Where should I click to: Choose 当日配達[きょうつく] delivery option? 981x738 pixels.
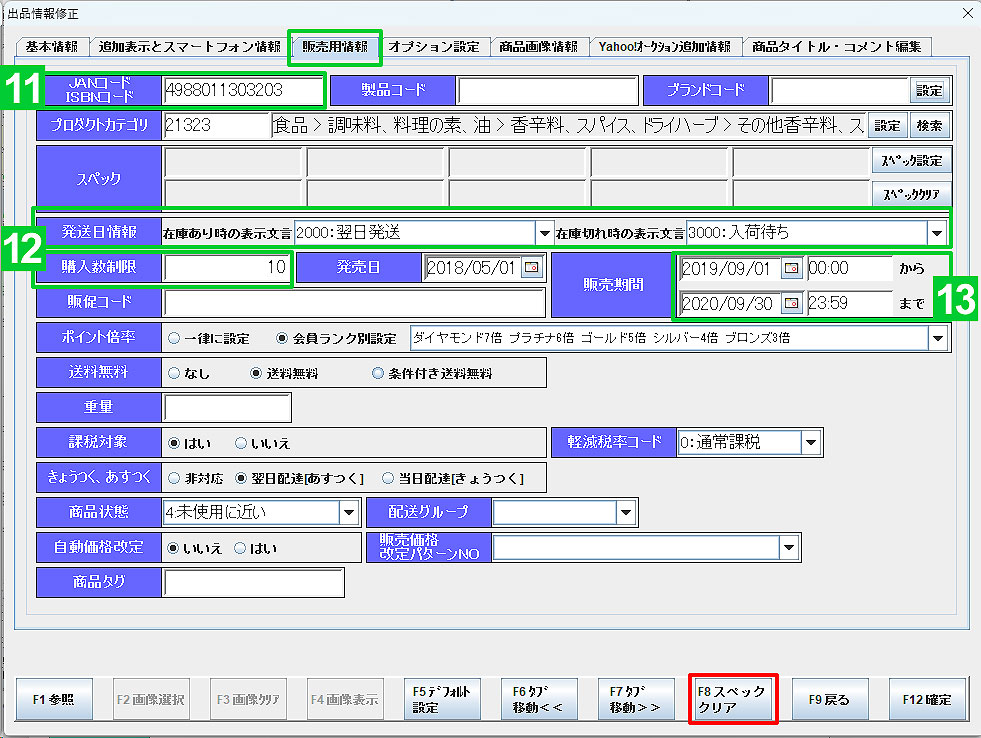click(x=389, y=478)
